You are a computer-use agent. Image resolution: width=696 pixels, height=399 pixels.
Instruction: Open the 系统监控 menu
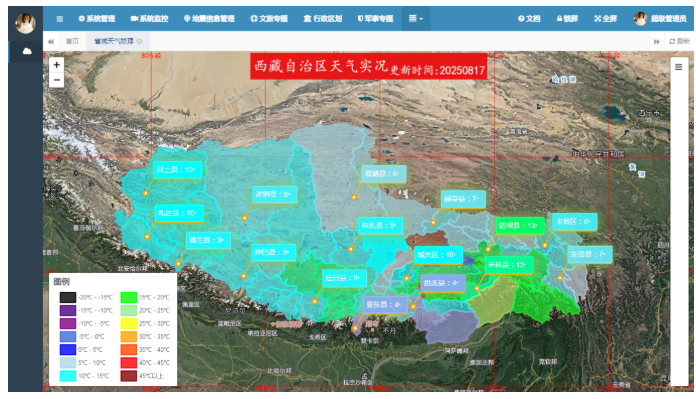click(150, 19)
